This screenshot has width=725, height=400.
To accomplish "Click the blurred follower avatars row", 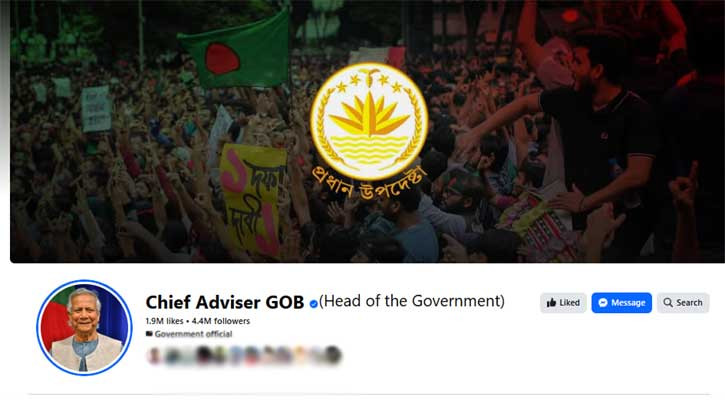I will coord(244,355).
